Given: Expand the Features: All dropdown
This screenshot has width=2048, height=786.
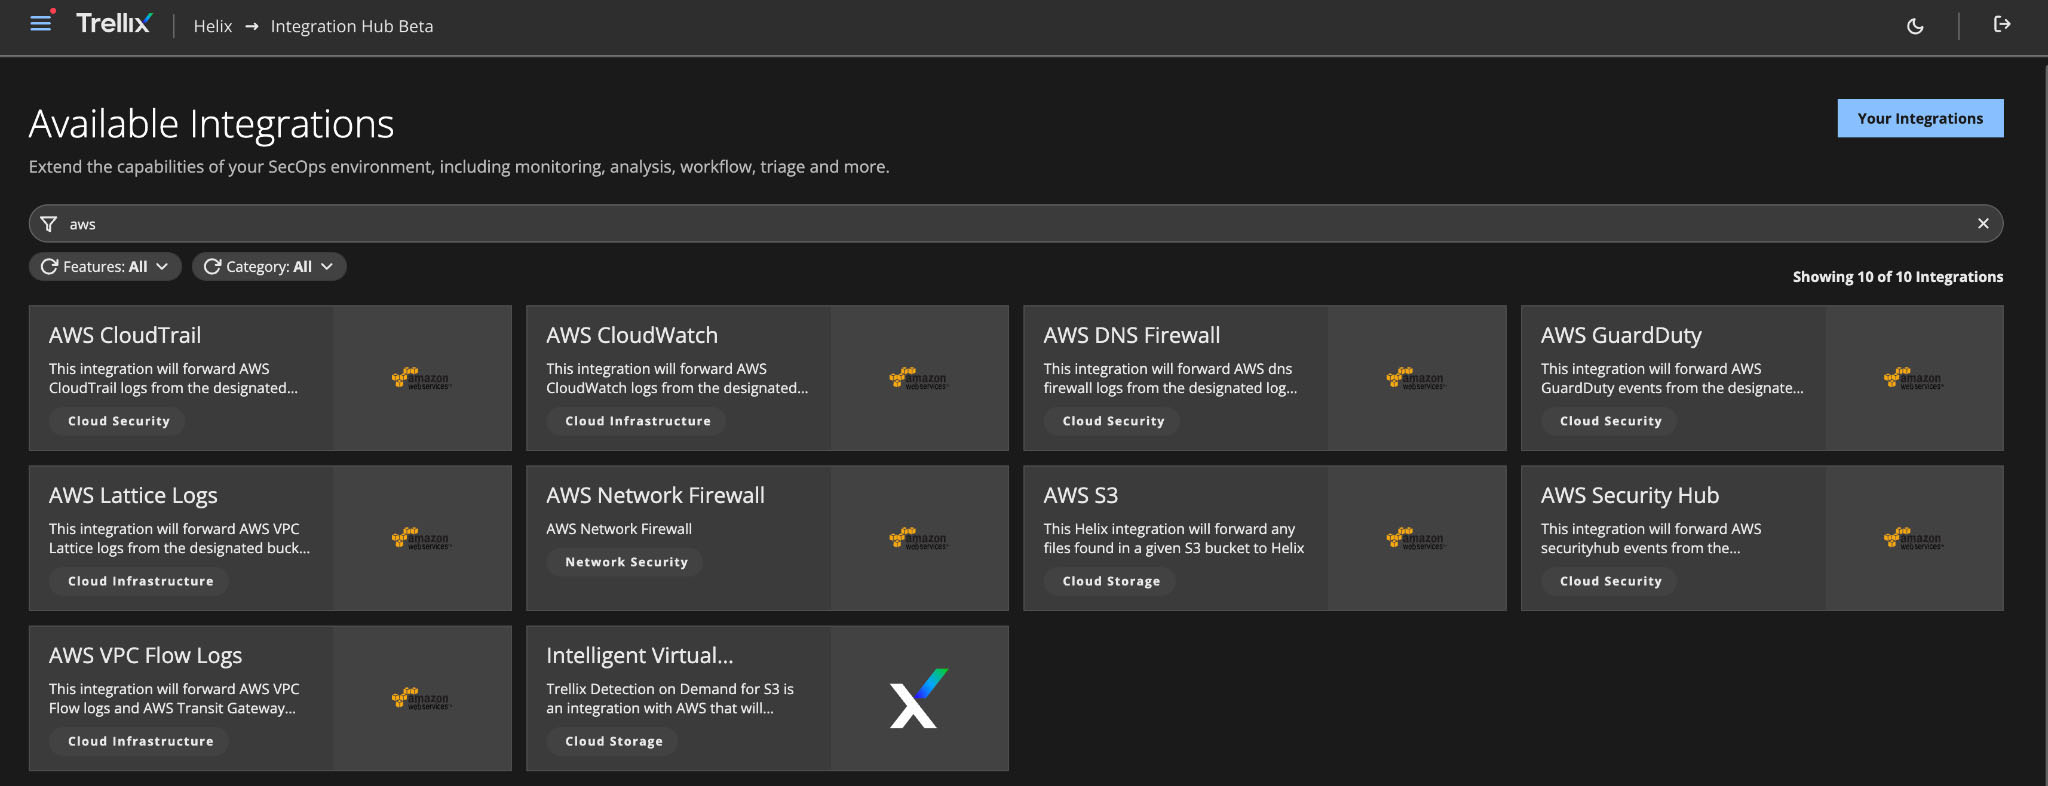Looking at the screenshot, I should pyautogui.click(x=161, y=267).
